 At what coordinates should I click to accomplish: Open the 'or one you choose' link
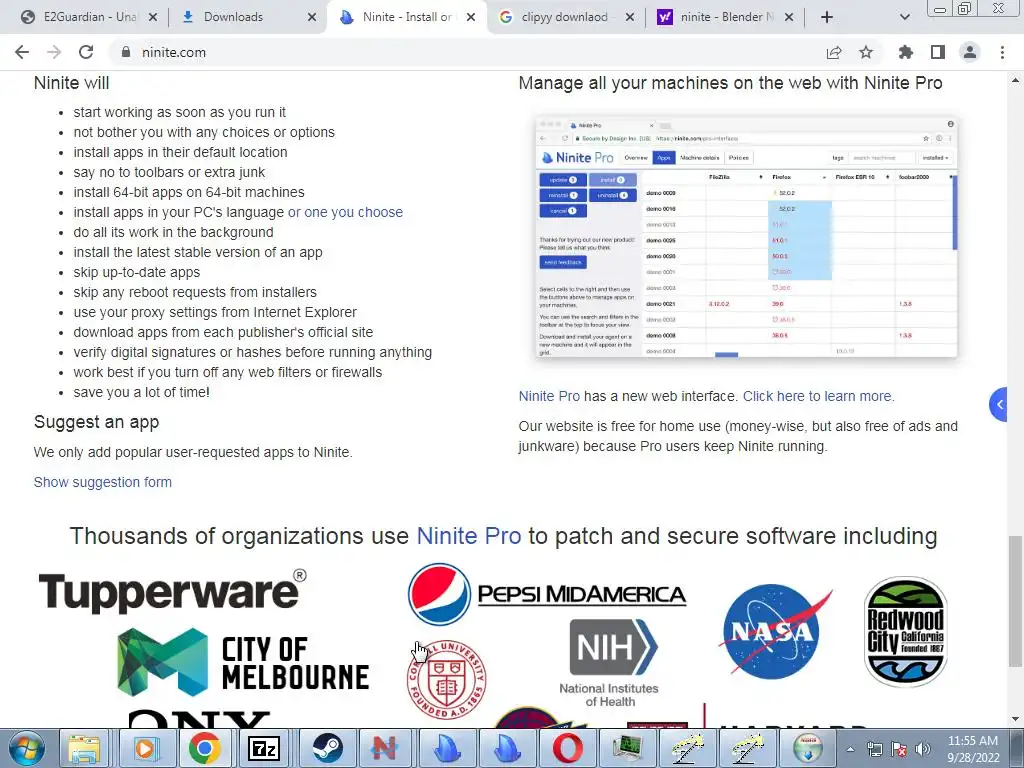click(x=345, y=212)
